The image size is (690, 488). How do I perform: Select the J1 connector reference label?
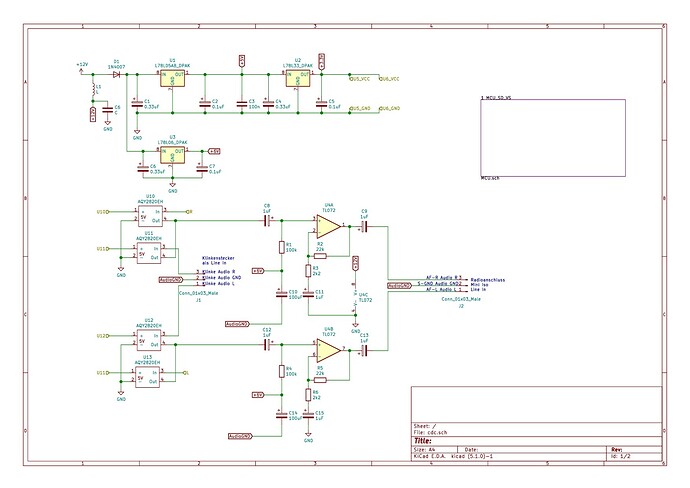click(x=198, y=300)
